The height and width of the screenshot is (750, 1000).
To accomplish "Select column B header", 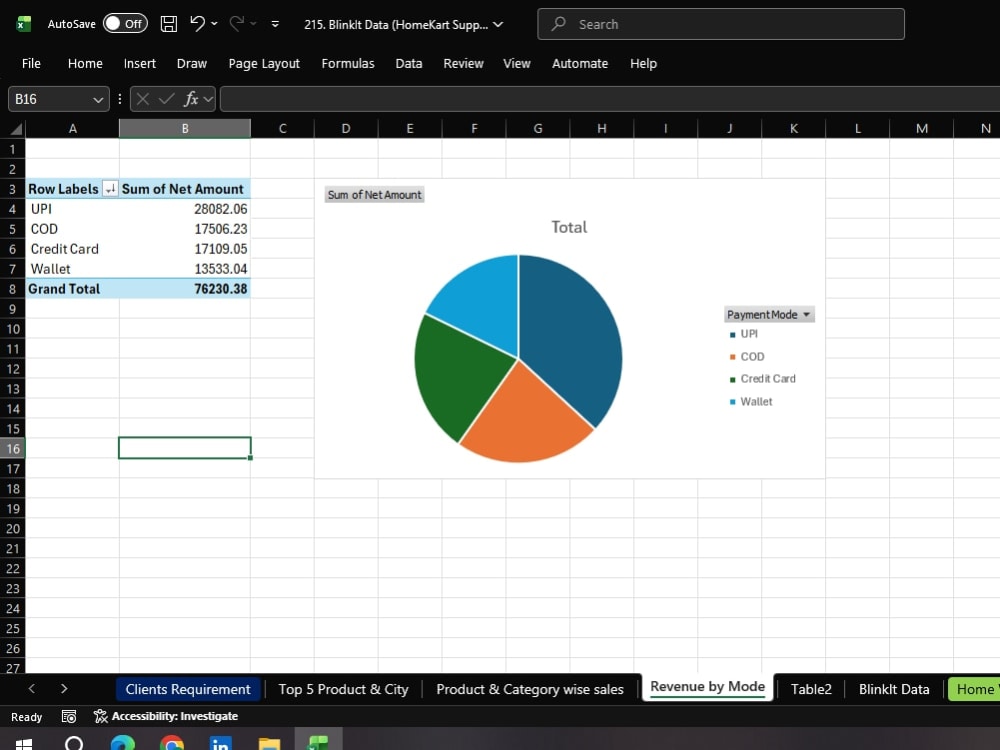I will click(185, 128).
